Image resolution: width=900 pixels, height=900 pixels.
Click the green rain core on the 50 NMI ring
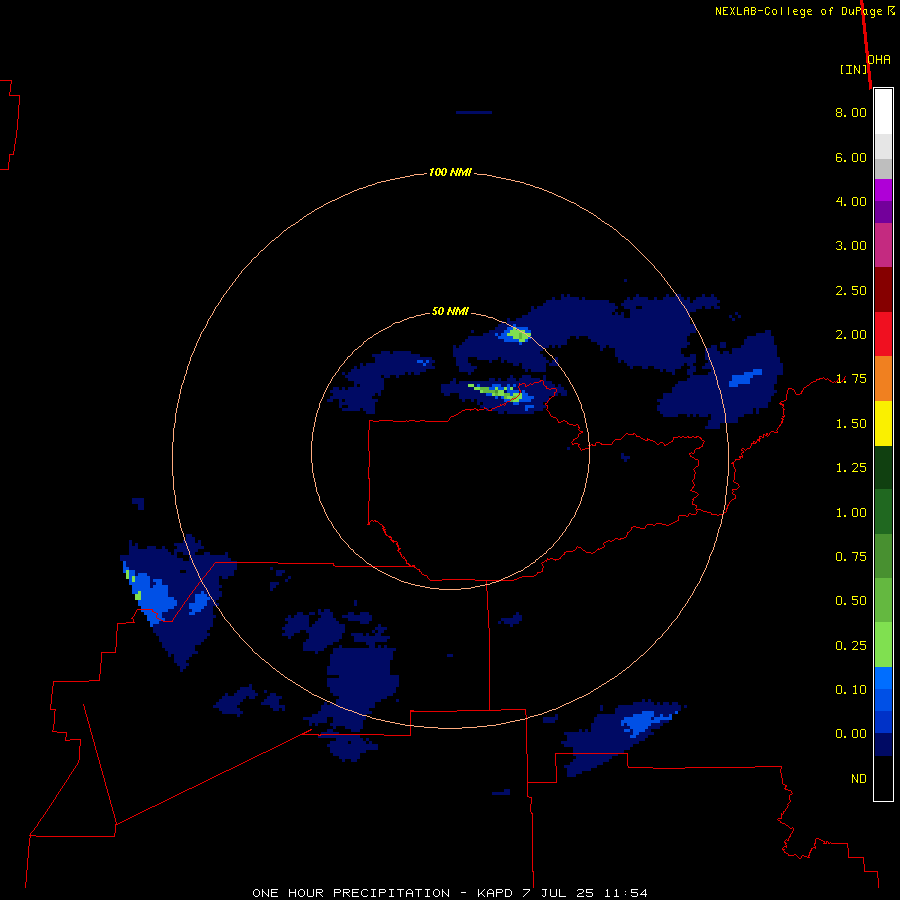pyautogui.click(x=519, y=333)
